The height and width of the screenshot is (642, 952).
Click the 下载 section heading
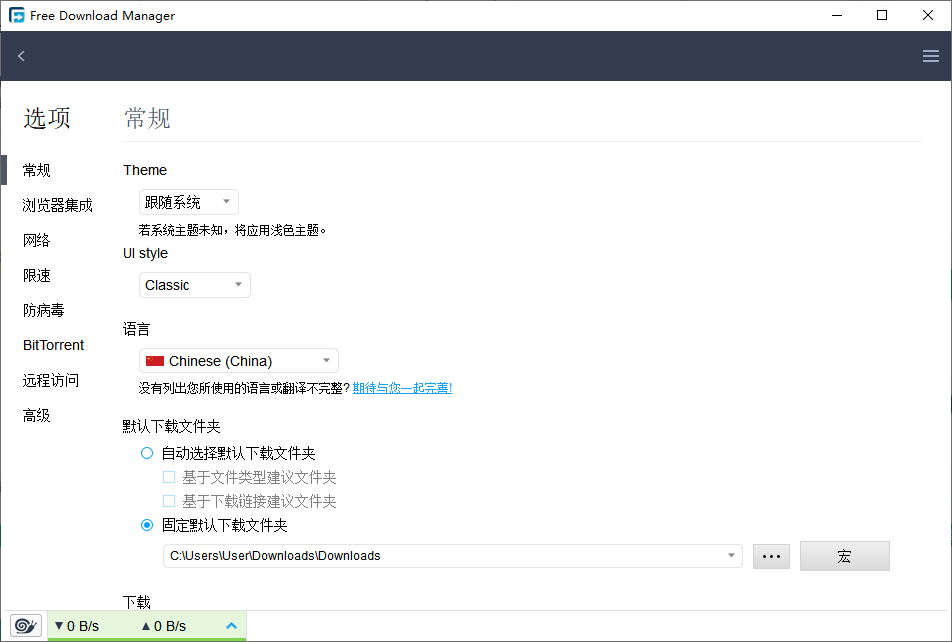[x=137, y=602]
